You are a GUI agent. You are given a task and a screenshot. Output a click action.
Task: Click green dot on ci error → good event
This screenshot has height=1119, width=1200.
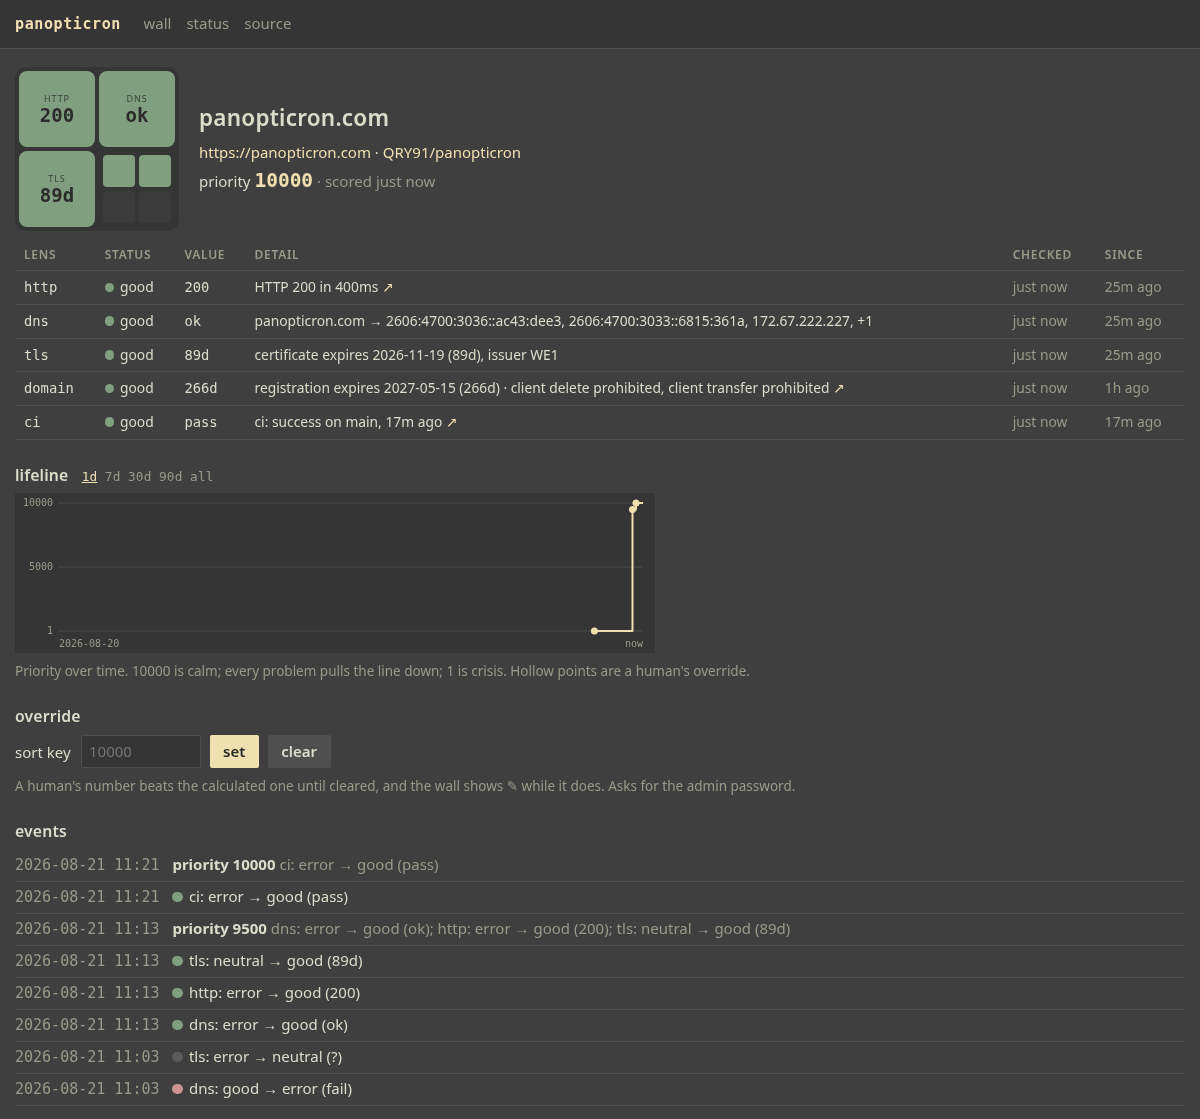point(178,897)
